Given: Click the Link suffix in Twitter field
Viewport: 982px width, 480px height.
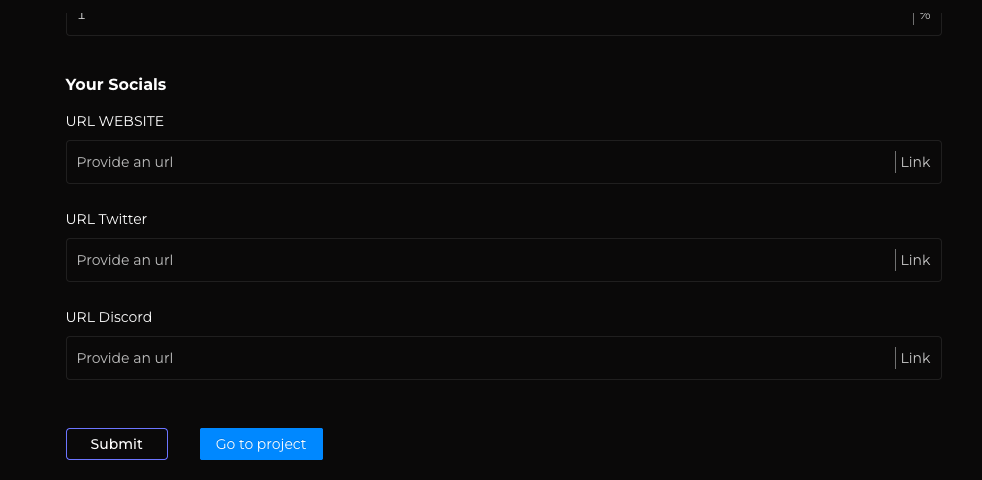Looking at the screenshot, I should point(915,260).
